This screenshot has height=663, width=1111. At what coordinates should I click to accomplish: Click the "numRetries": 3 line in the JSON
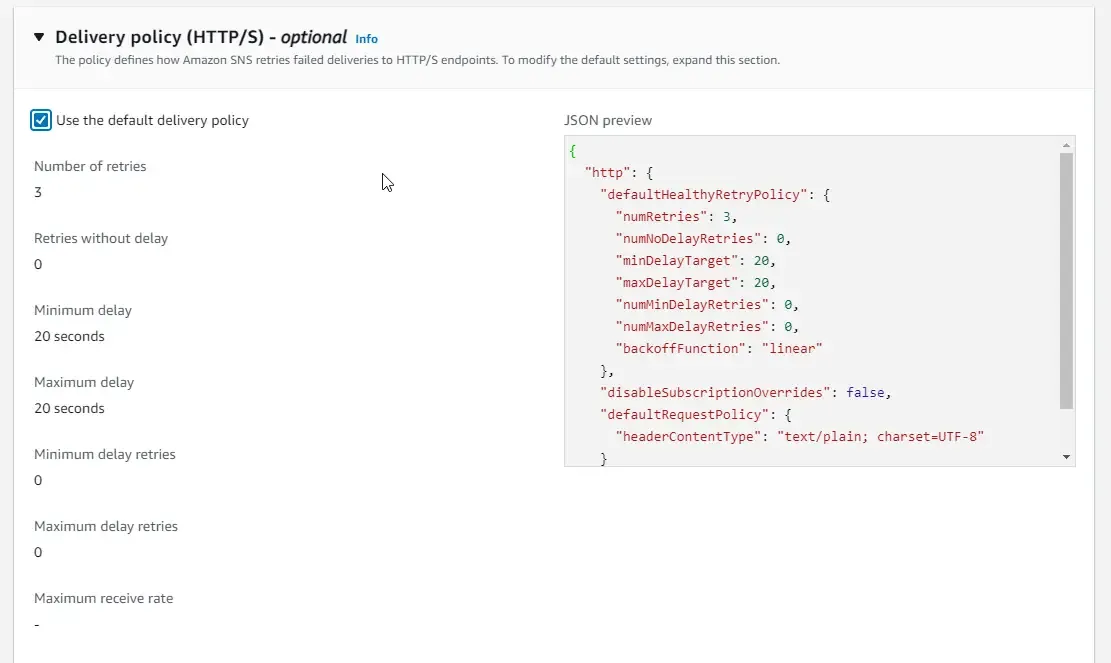(x=677, y=216)
